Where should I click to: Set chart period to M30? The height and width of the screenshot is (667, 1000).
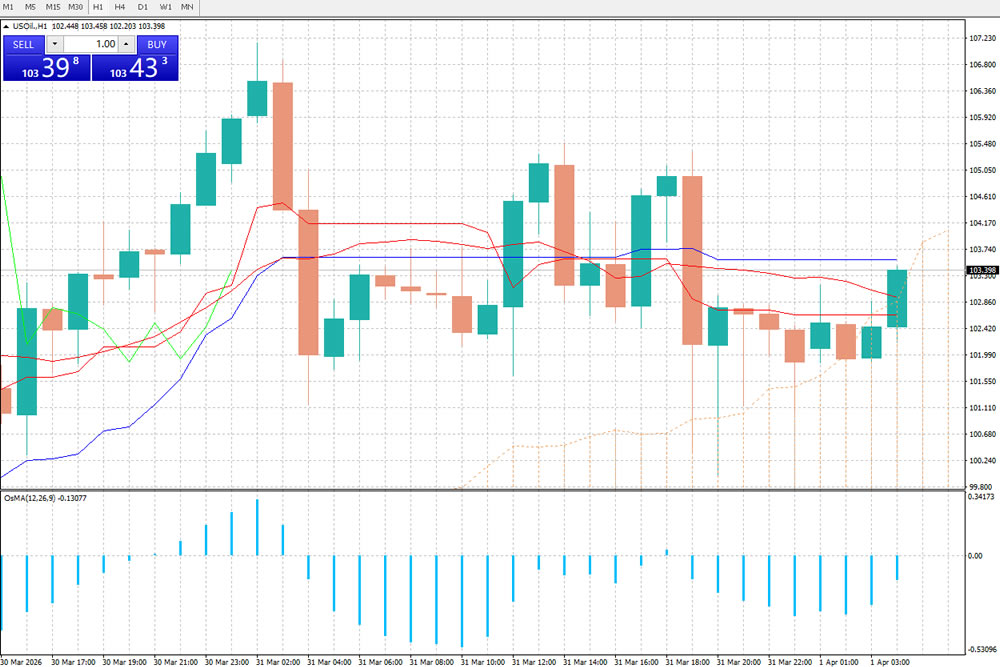pos(76,7)
